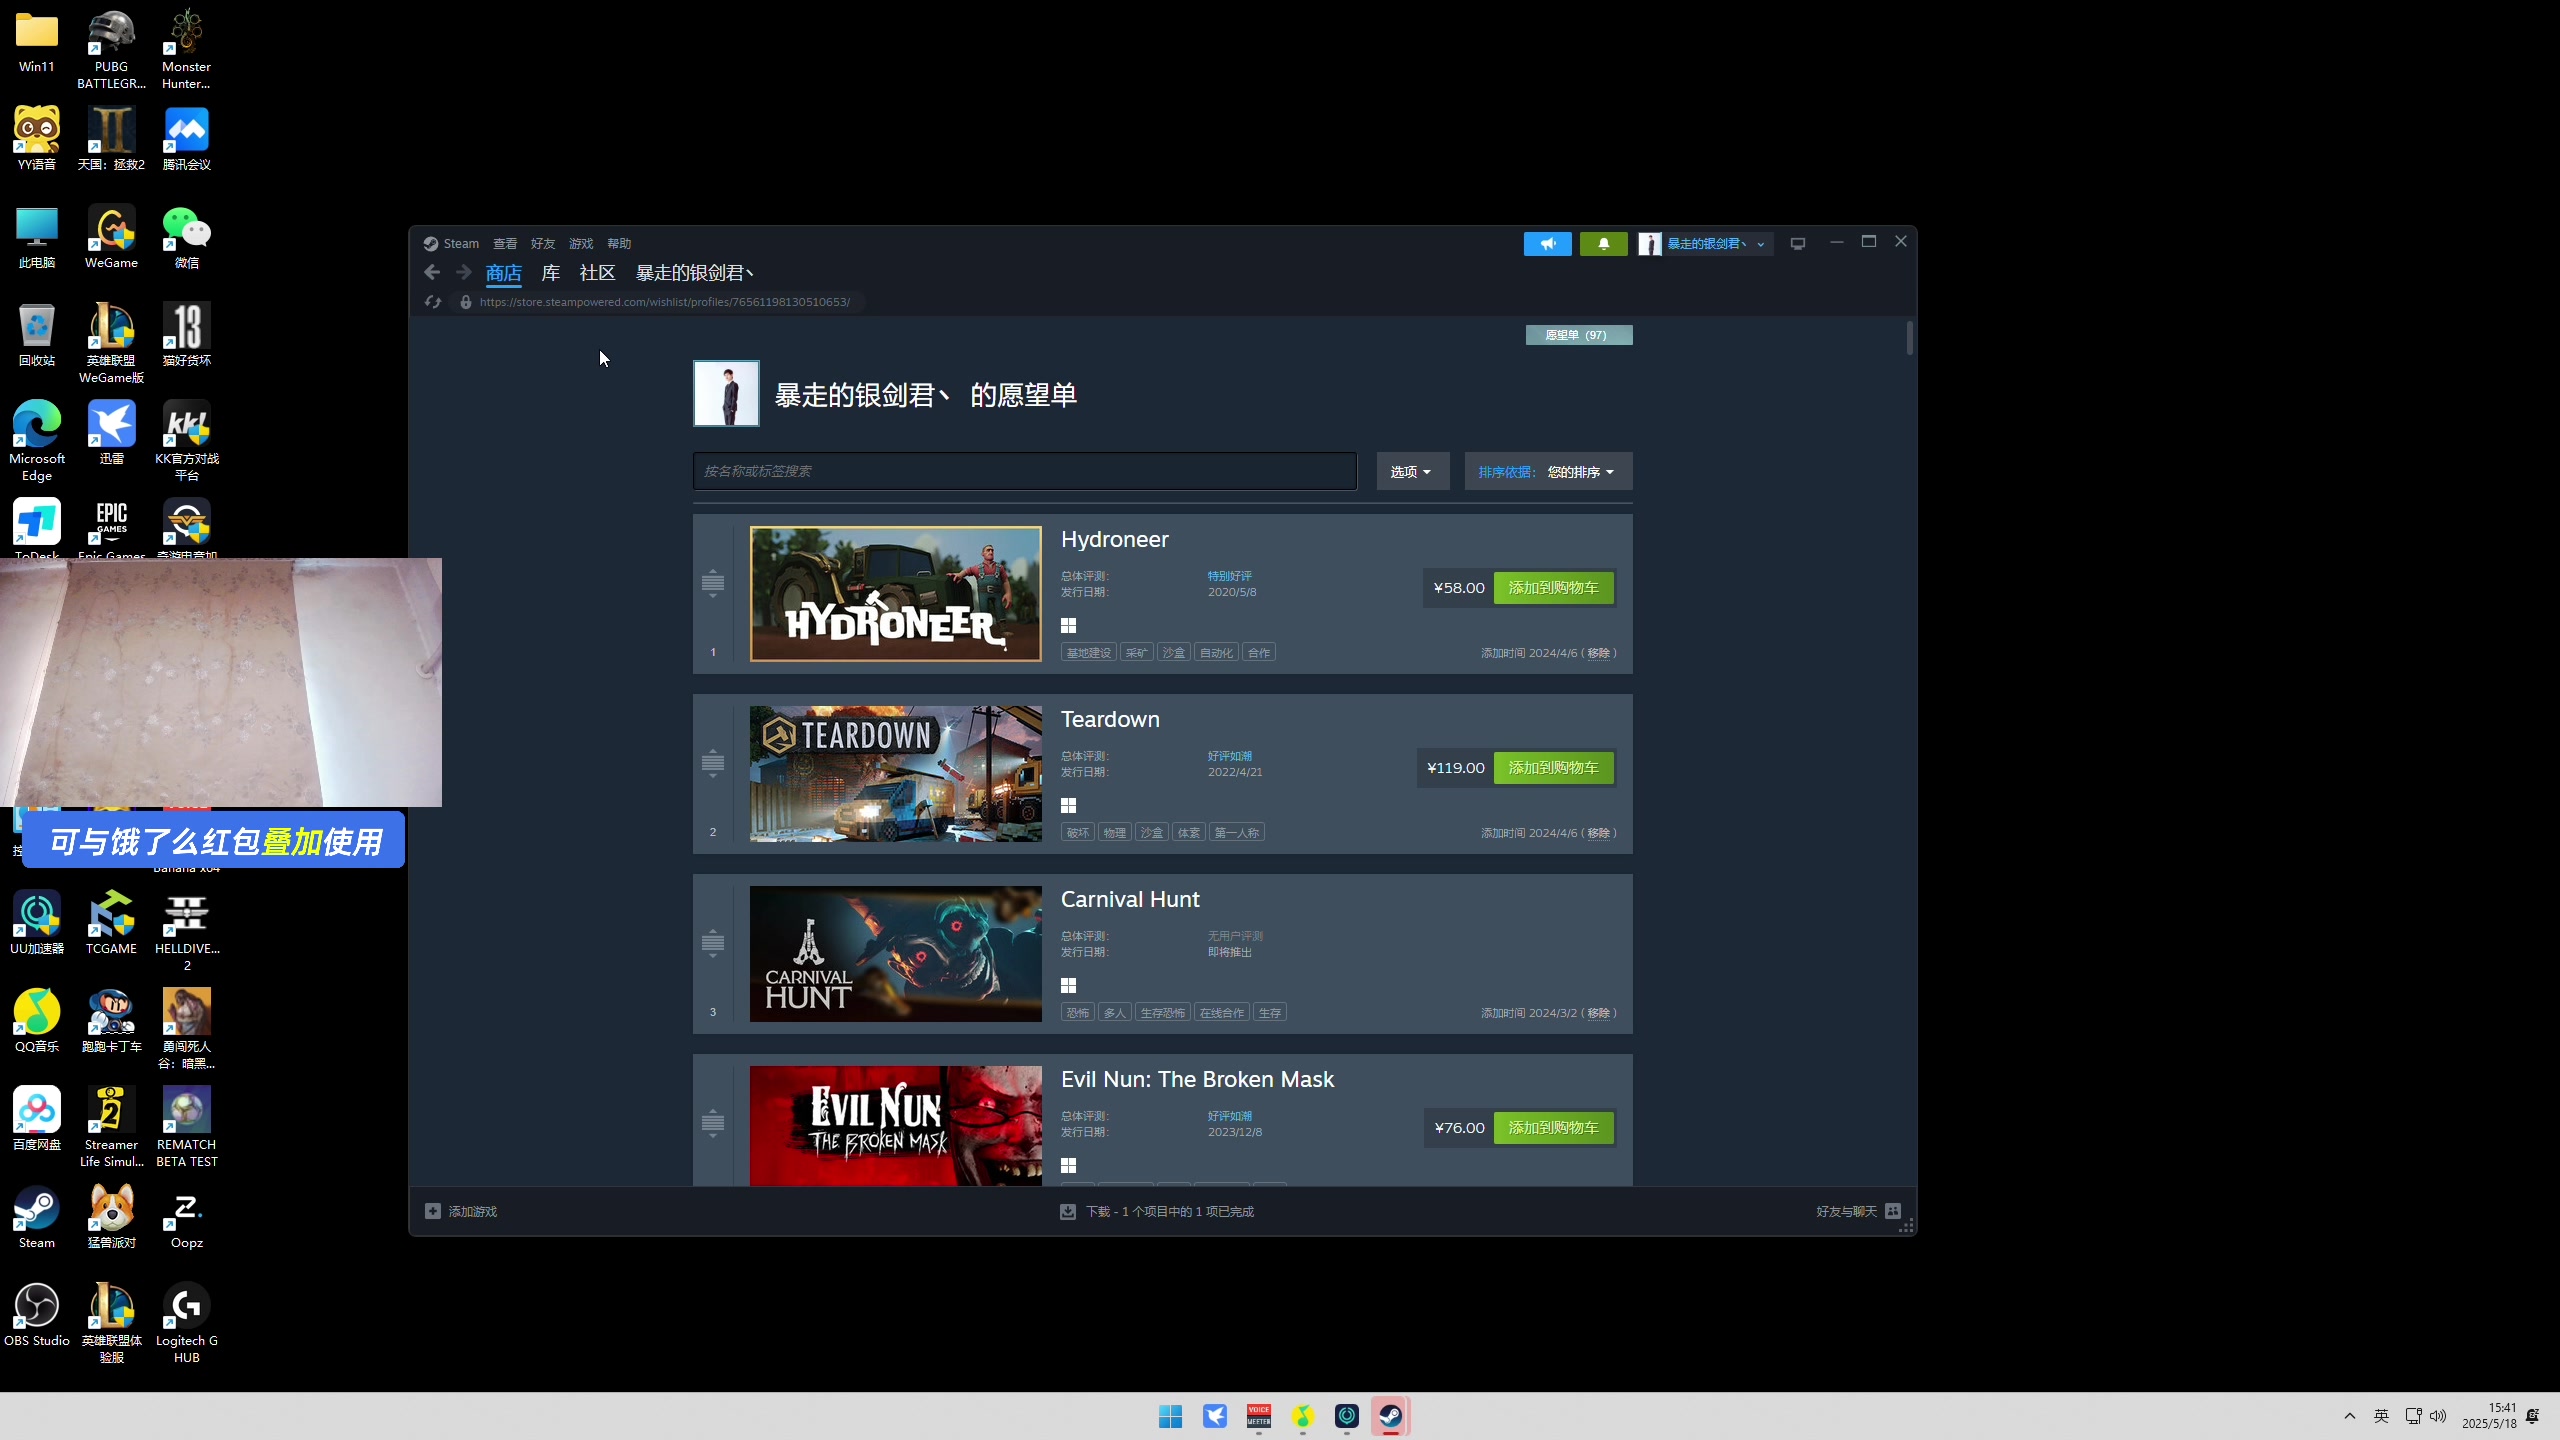Open the OBS Studio desktop icon
The image size is (2560, 1440).
coord(37,1316)
